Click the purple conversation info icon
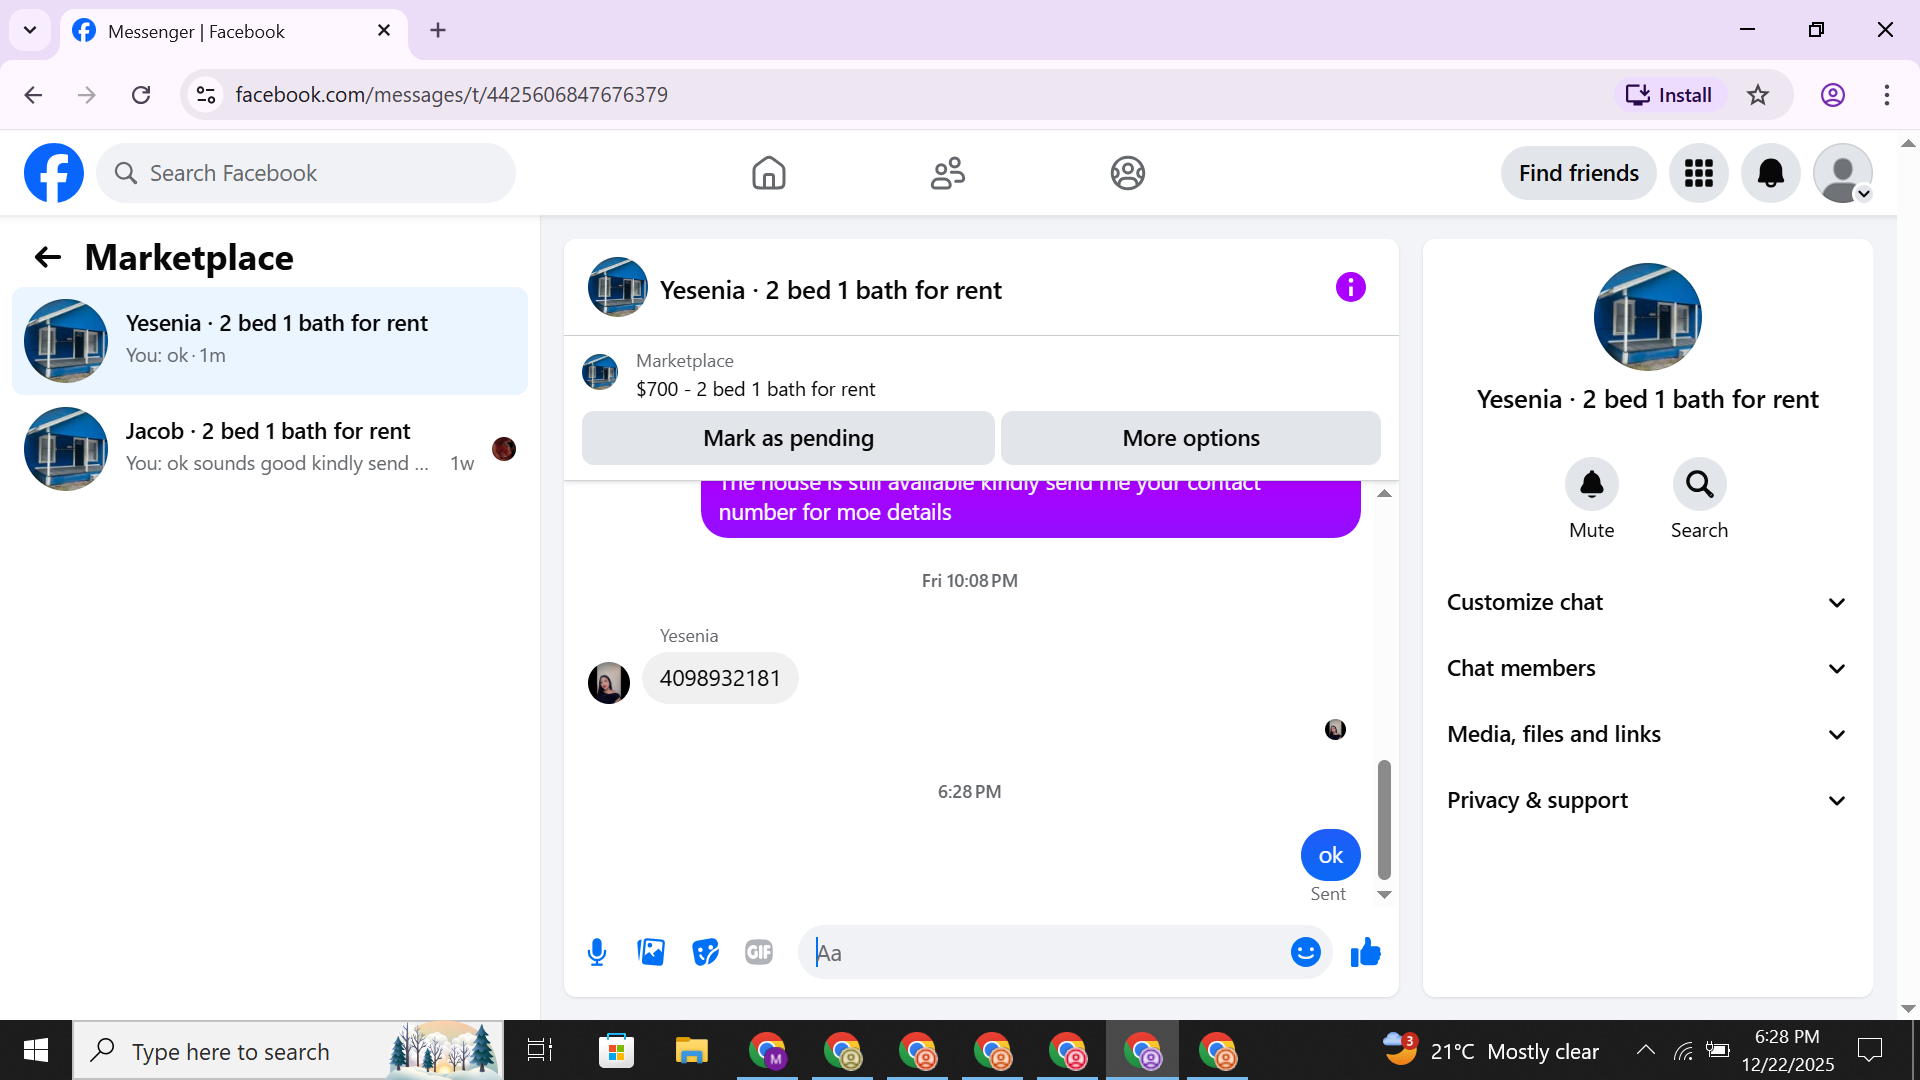1920x1080 pixels. coord(1350,288)
